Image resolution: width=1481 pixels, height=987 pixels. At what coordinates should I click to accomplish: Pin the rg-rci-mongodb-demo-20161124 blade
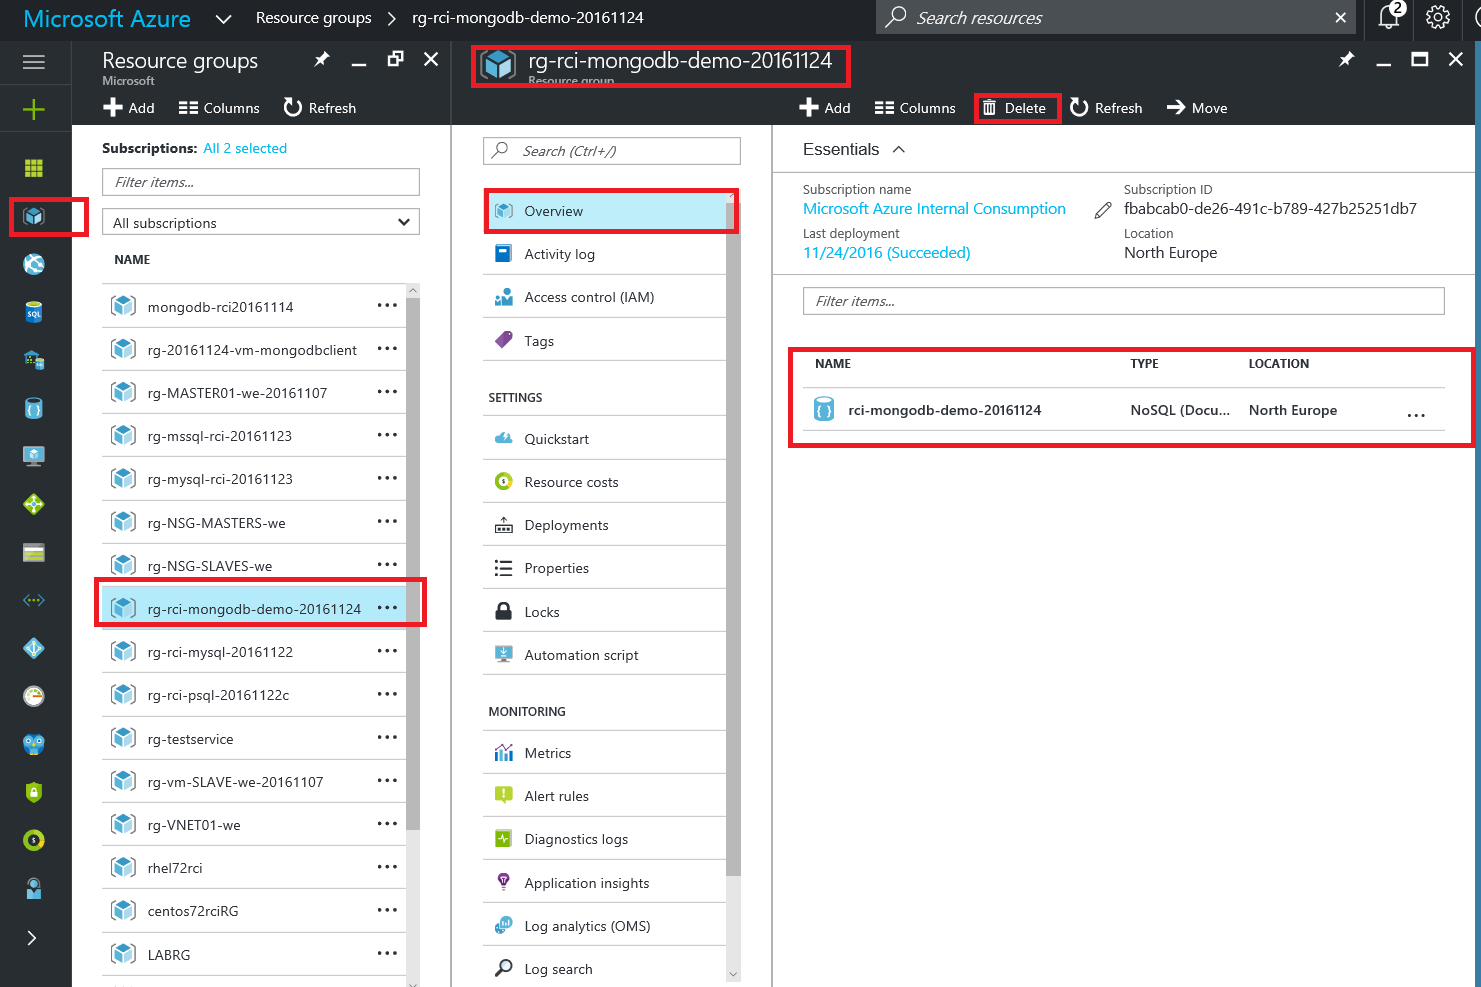[1347, 60]
